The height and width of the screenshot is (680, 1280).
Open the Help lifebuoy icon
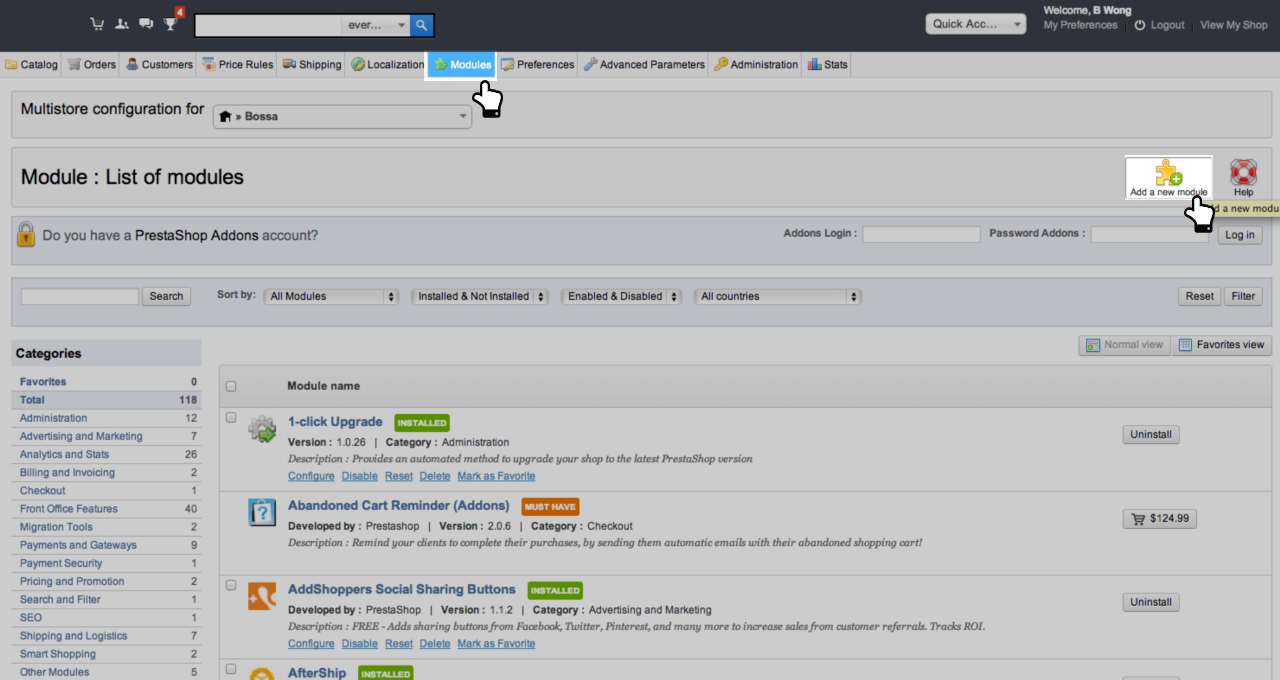point(1243,178)
